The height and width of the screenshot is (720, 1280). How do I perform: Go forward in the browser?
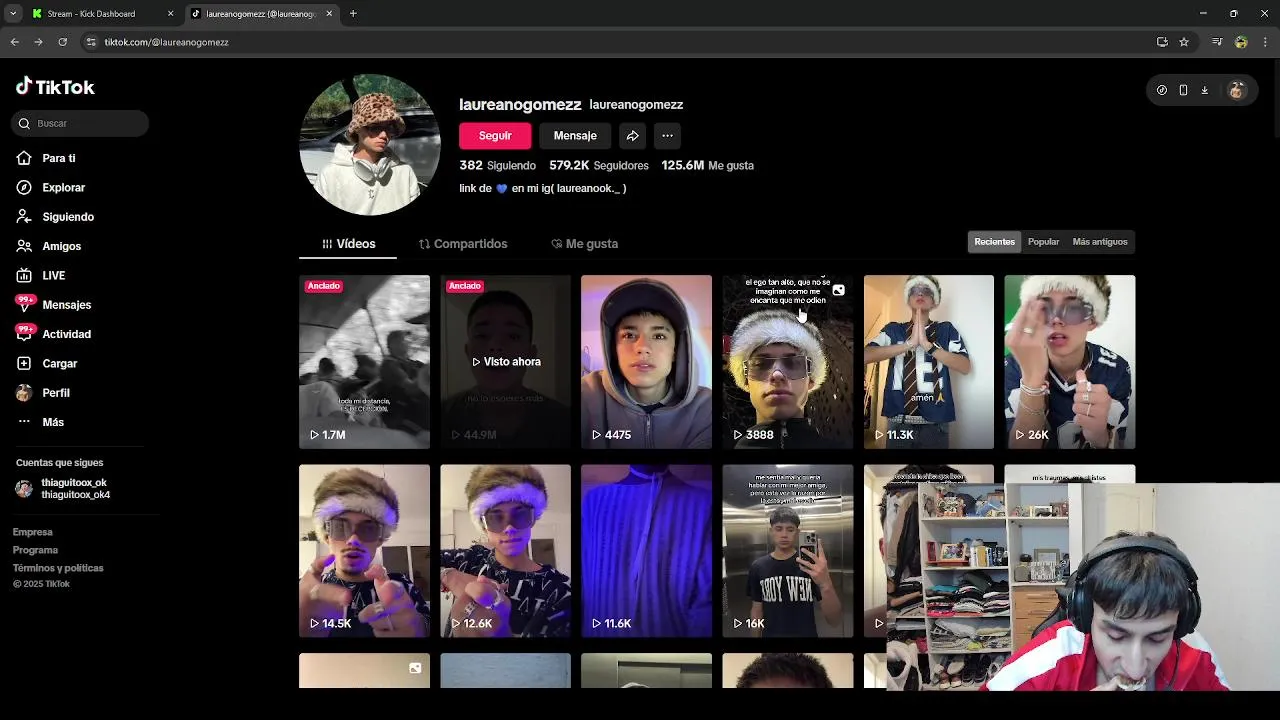click(38, 42)
